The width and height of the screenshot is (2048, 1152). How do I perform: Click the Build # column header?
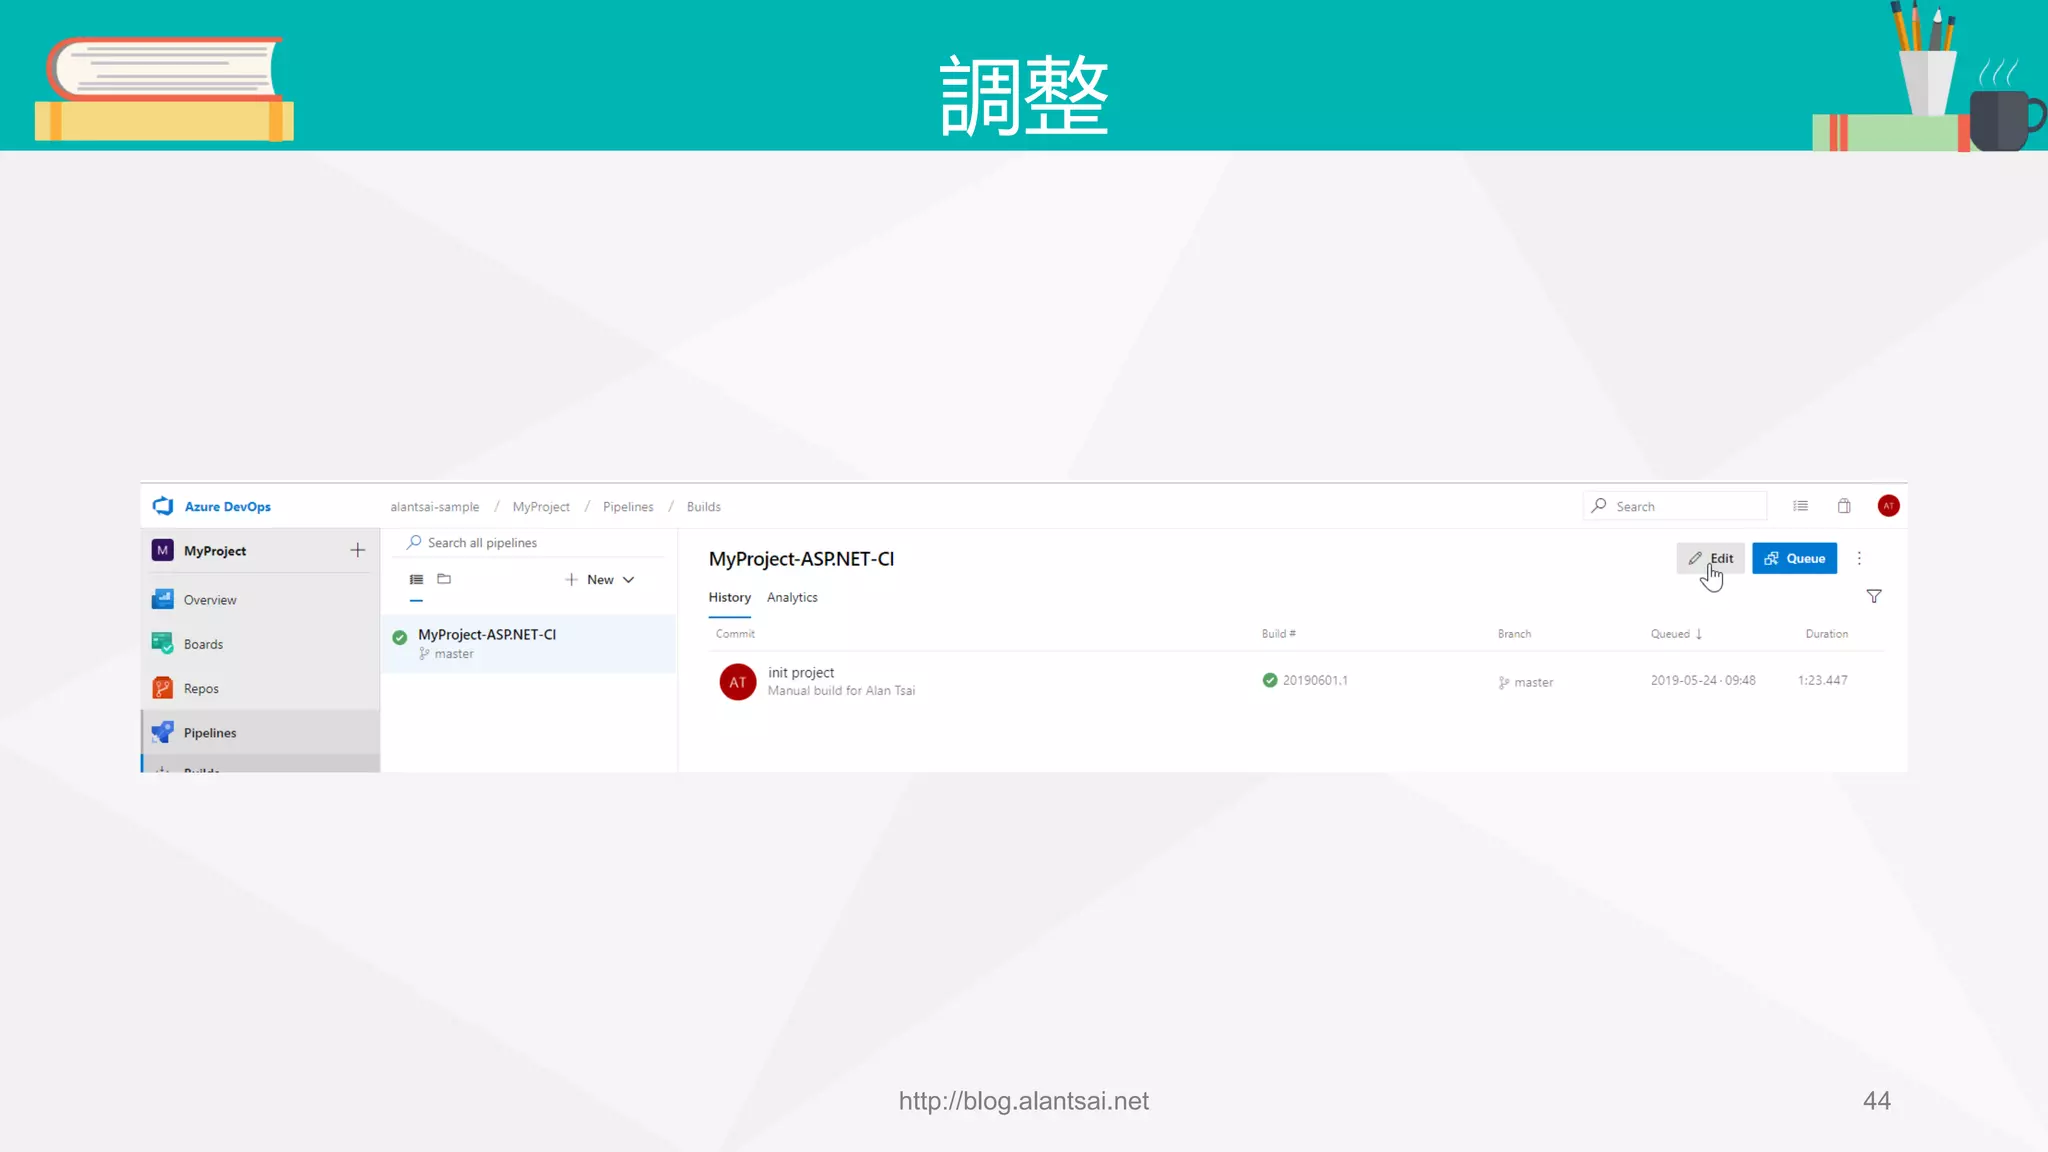coord(1278,634)
